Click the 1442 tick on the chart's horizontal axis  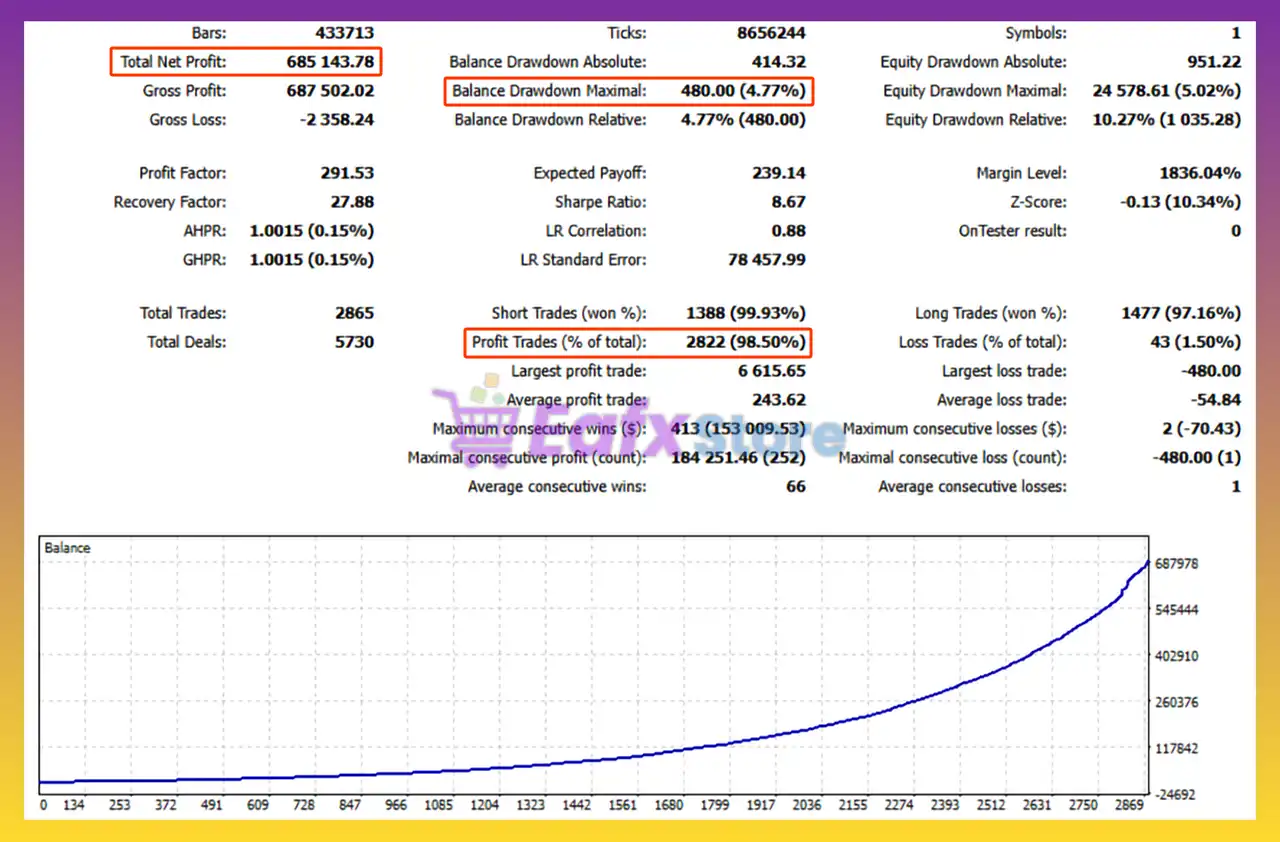578,804
